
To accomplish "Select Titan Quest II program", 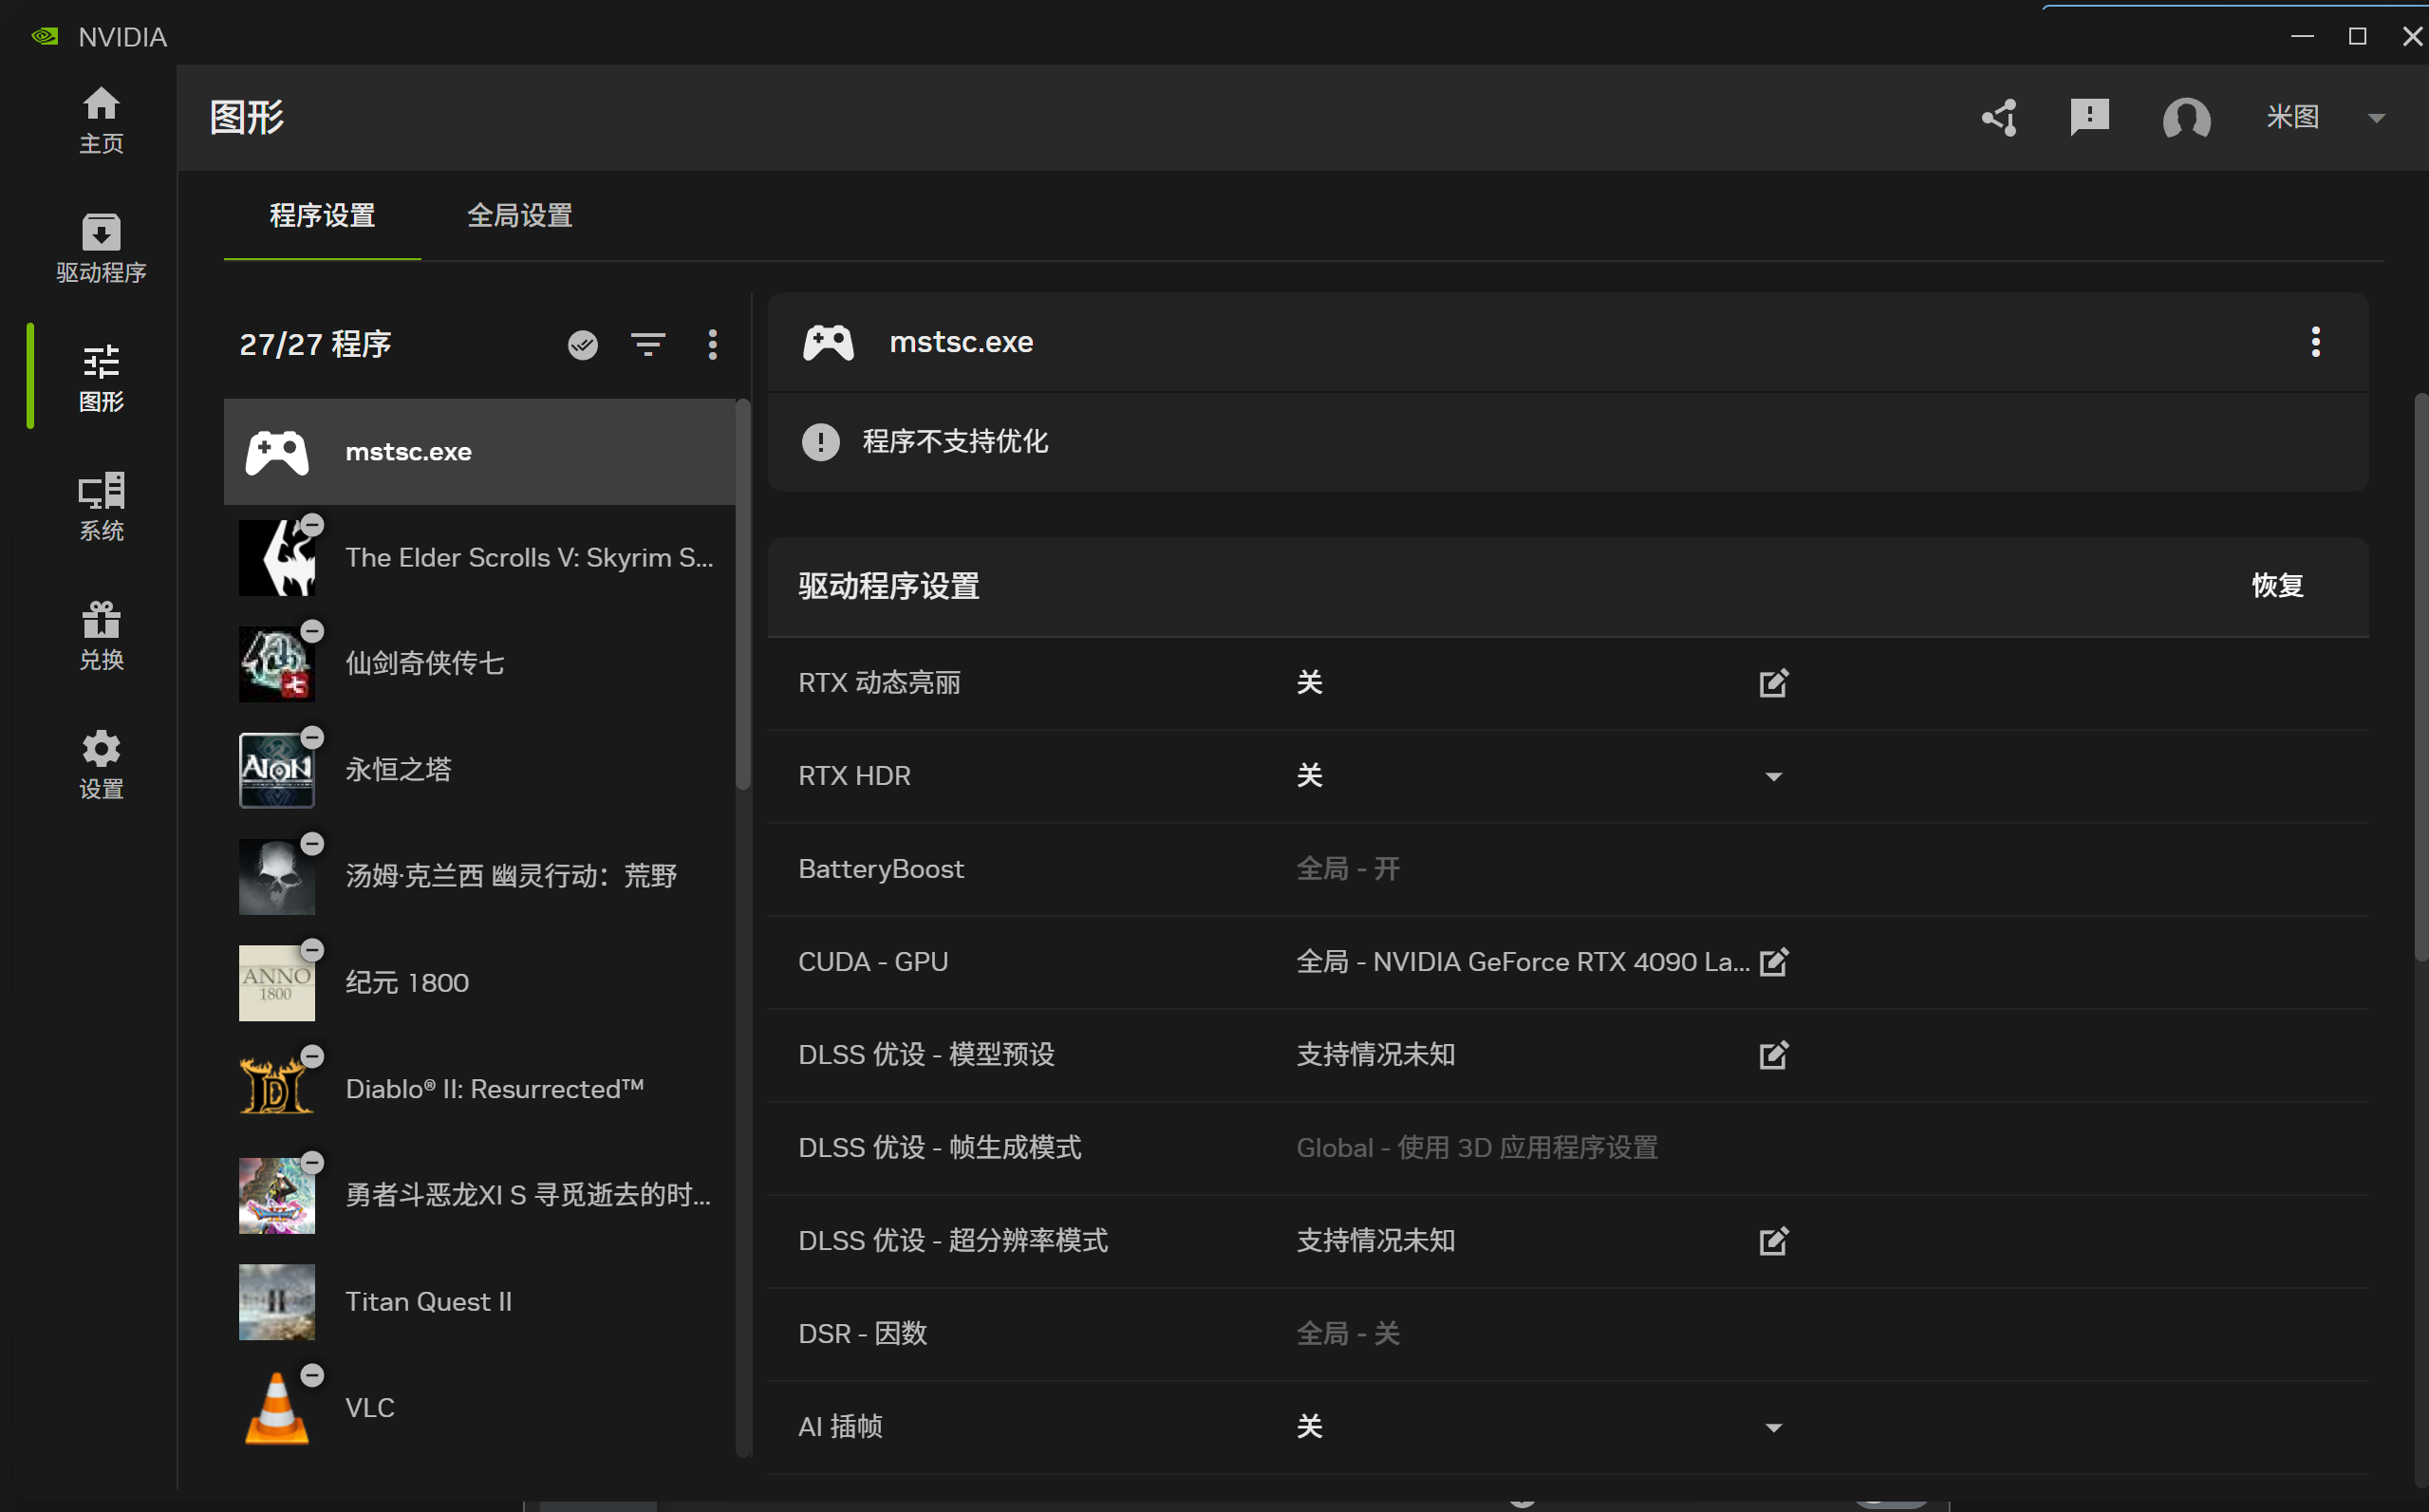I will 480,1302.
